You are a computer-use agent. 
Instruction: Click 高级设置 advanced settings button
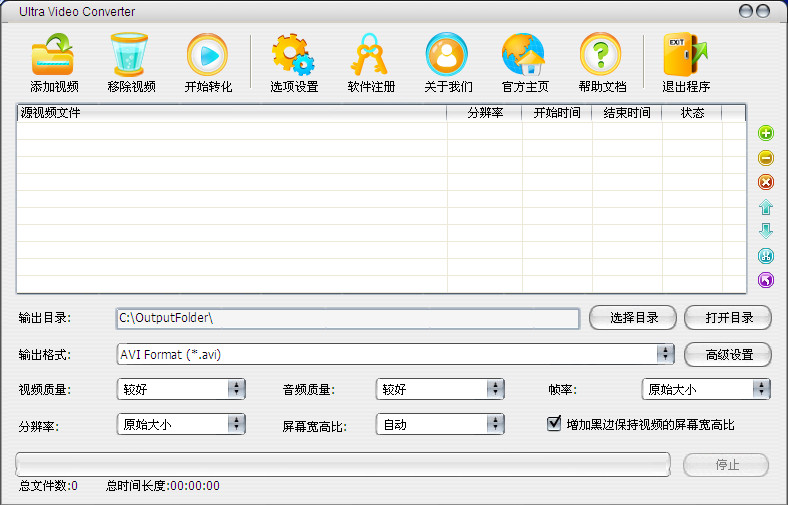click(728, 355)
